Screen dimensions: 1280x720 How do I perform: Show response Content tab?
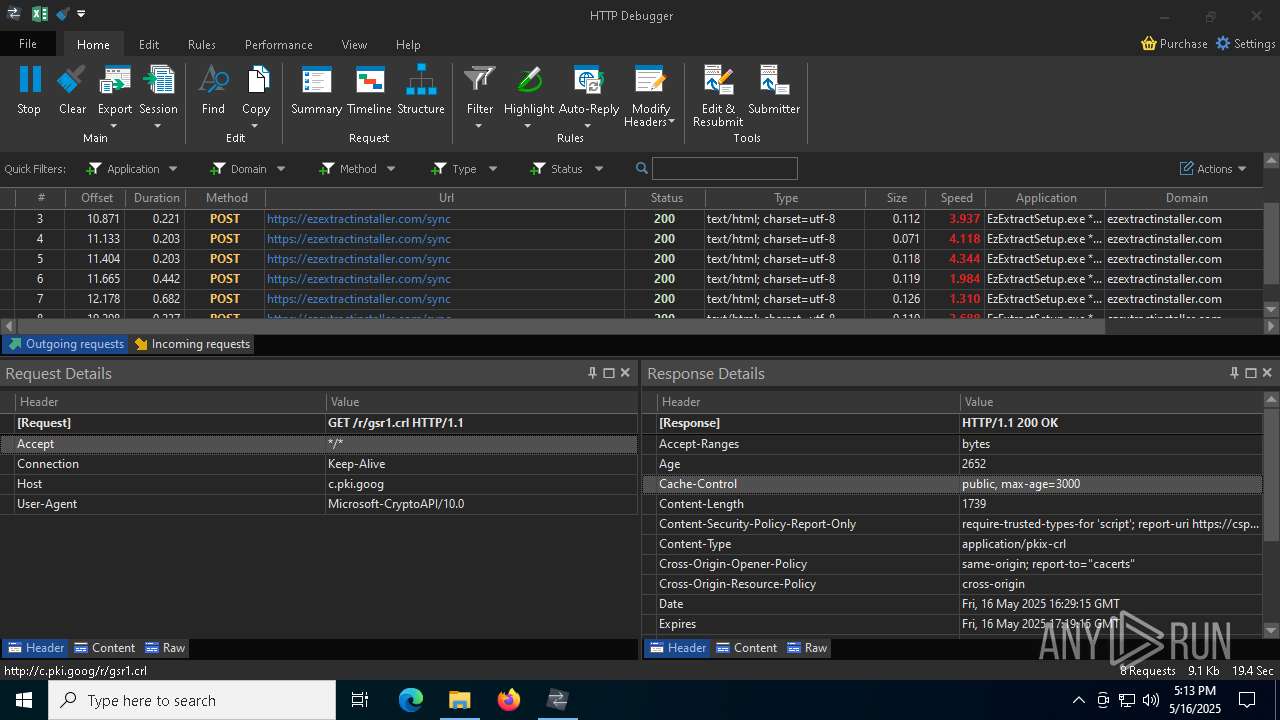pos(747,648)
